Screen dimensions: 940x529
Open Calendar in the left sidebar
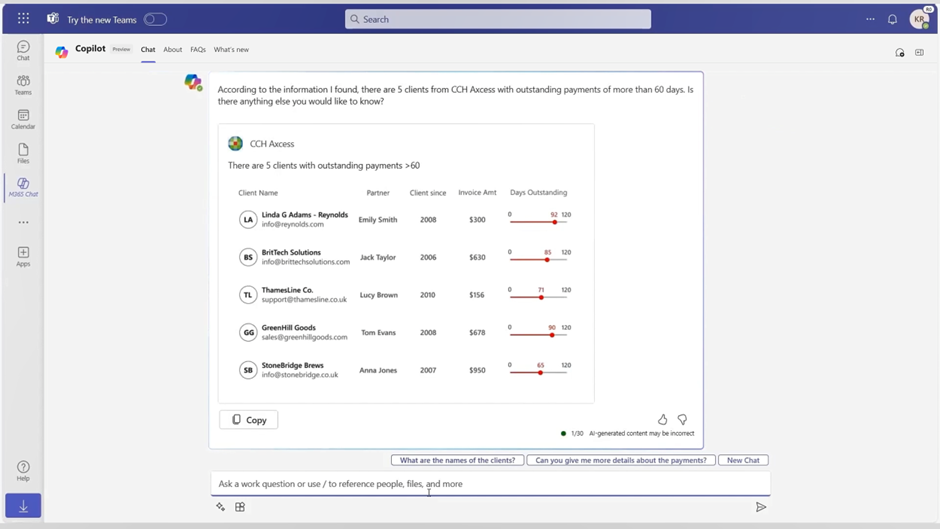pyautogui.click(x=23, y=119)
